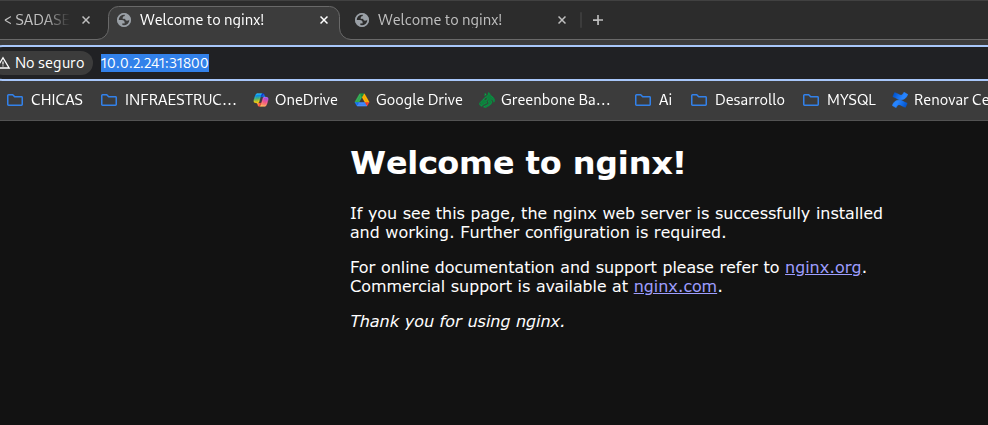Open the MYSQL bookmark folder
This screenshot has height=425, width=988.
coord(839,100)
